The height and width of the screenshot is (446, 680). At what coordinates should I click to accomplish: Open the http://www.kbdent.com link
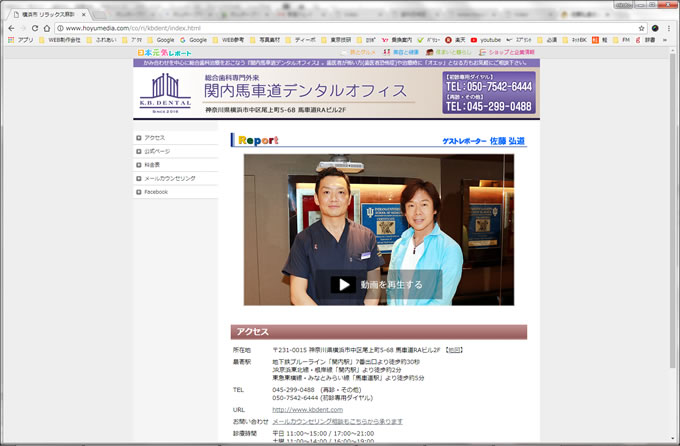pyautogui.click(x=307, y=410)
